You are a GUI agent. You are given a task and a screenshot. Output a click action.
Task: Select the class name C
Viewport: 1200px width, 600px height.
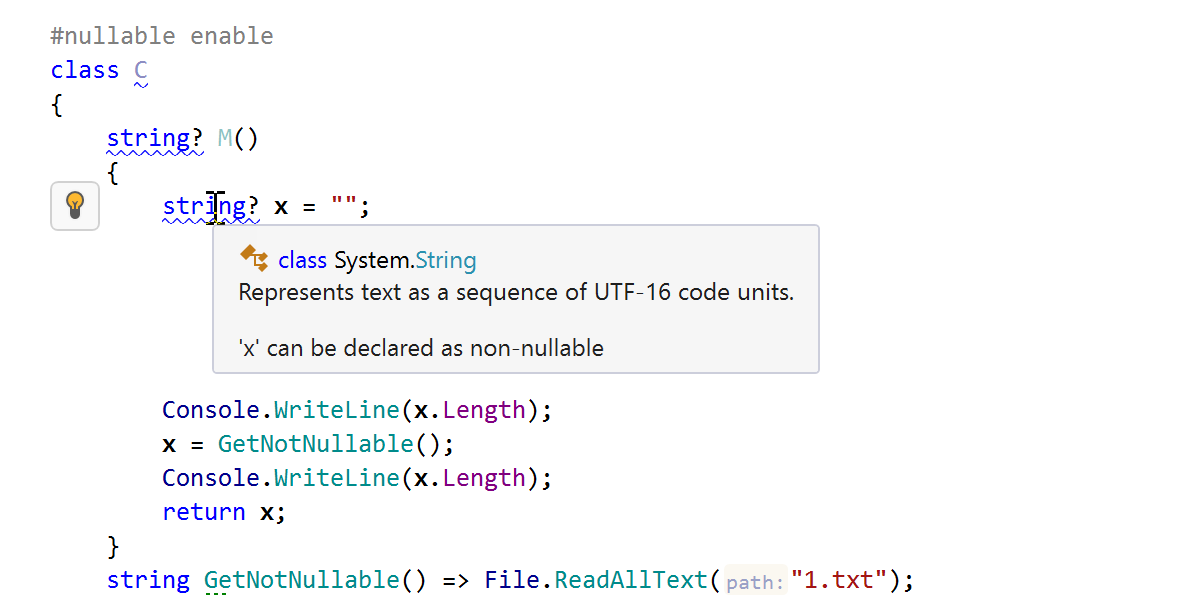point(141,71)
